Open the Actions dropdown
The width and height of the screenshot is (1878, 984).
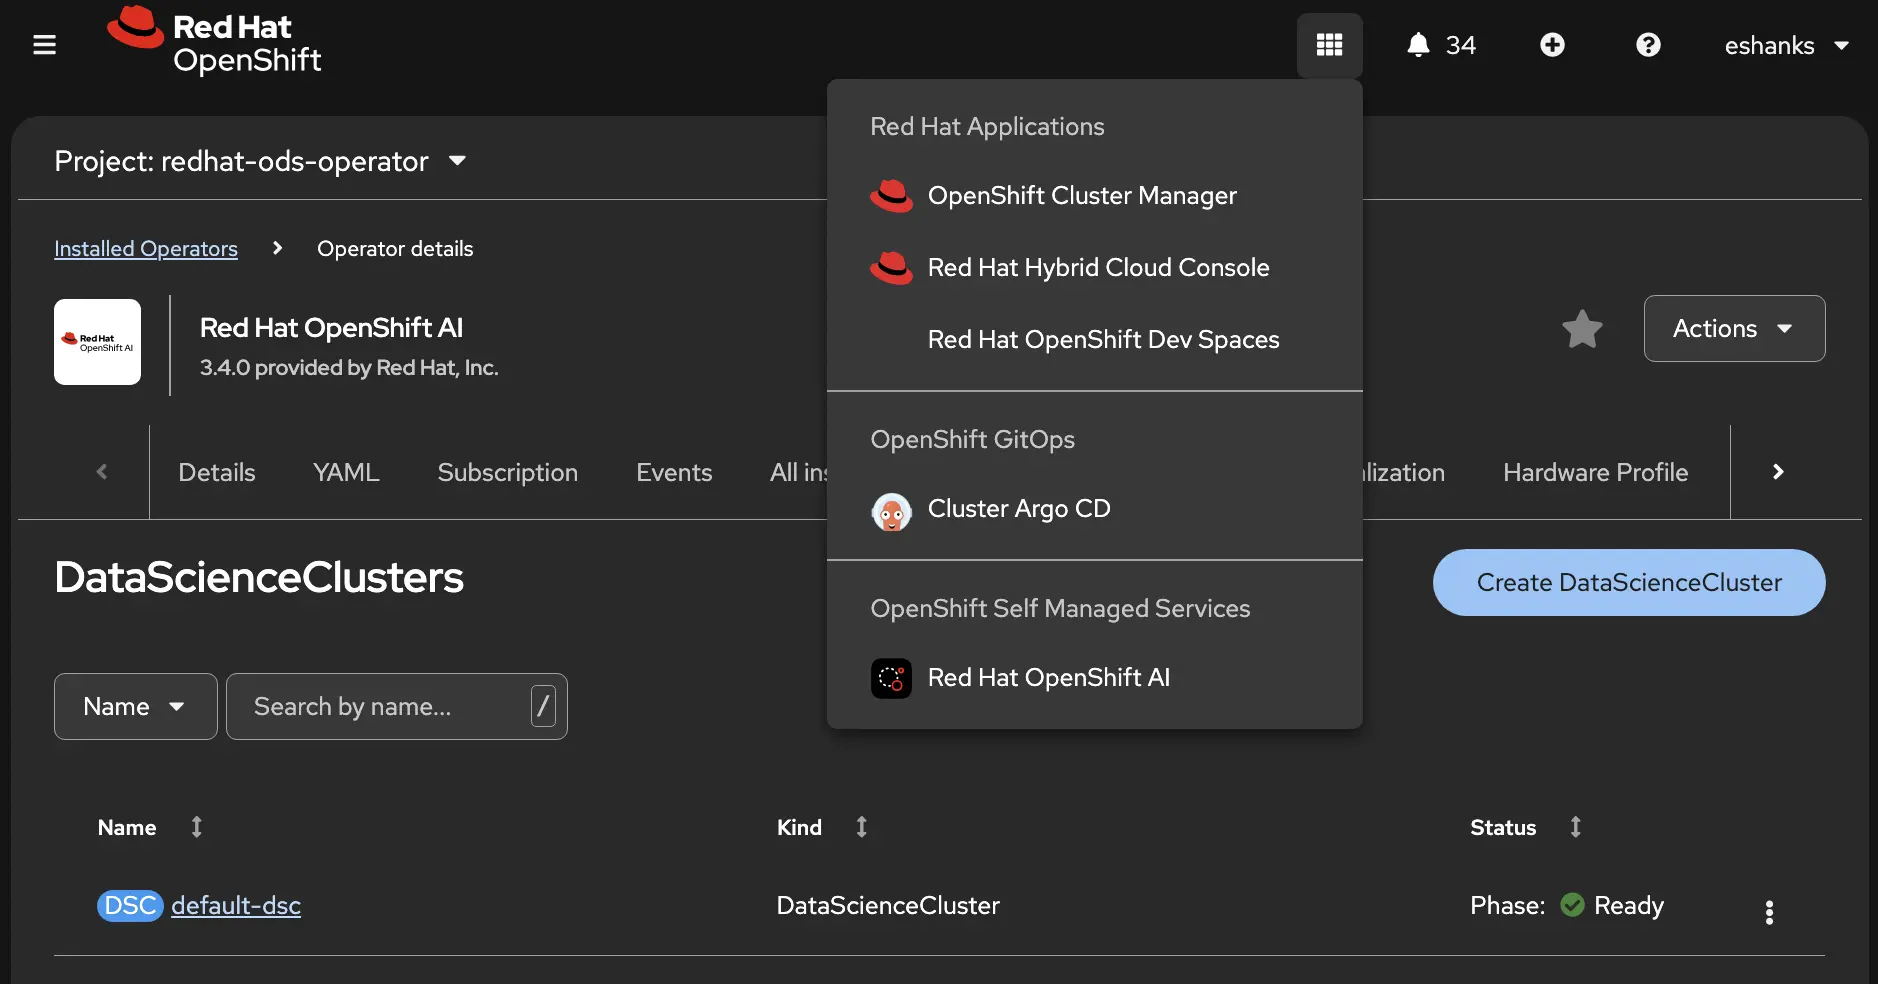(1734, 328)
